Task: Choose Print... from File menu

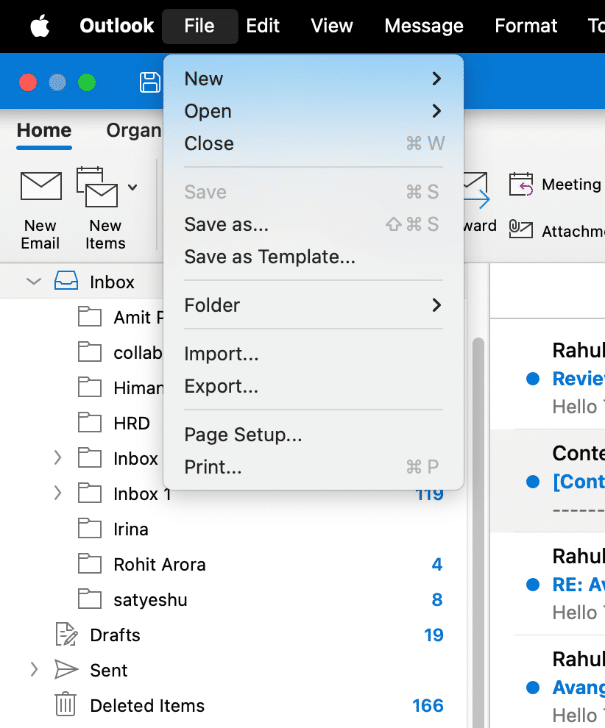Action: [313, 467]
